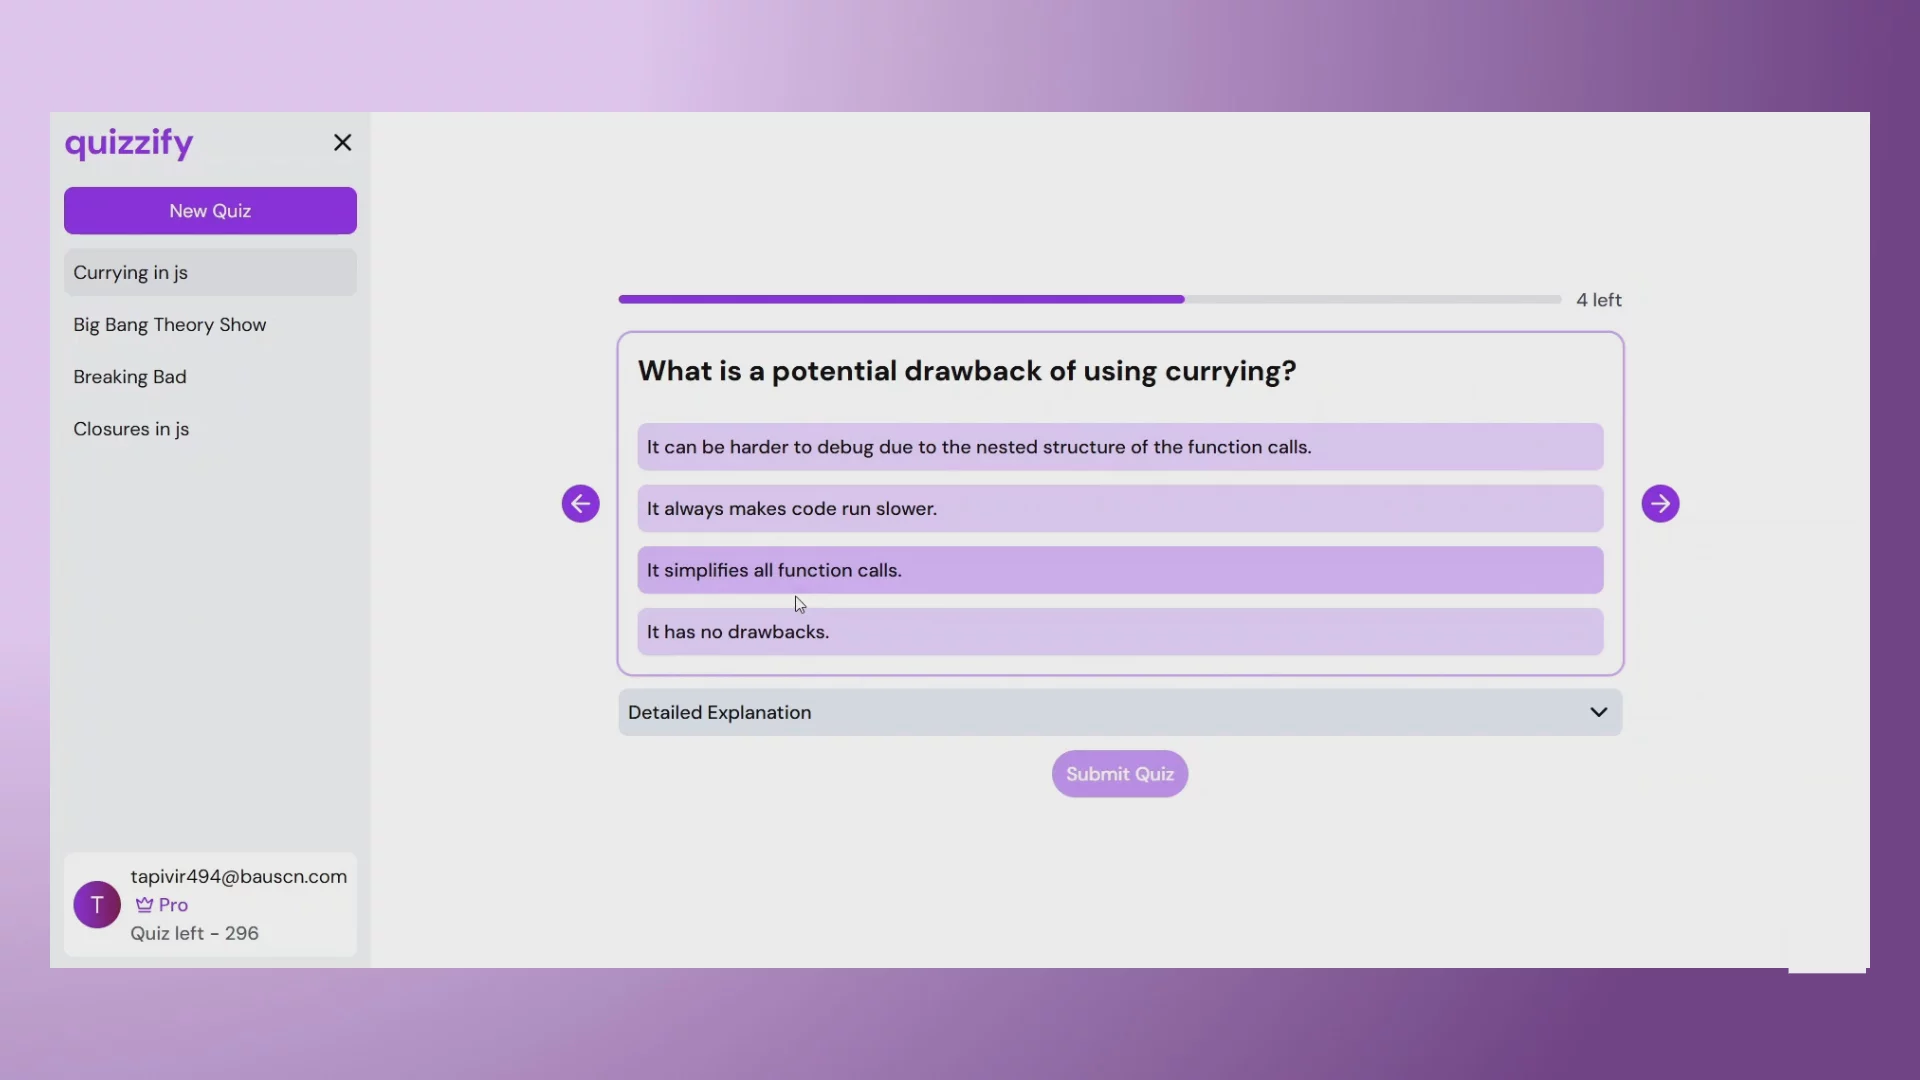Click the Detailed Explanation chevron arrow
Viewport: 1920px width, 1080px height.
tap(1598, 713)
